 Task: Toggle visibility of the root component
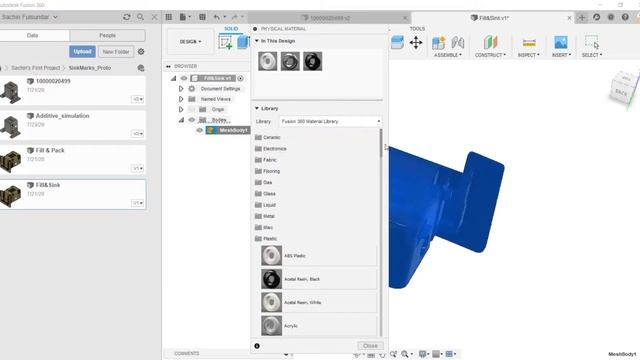pos(184,78)
